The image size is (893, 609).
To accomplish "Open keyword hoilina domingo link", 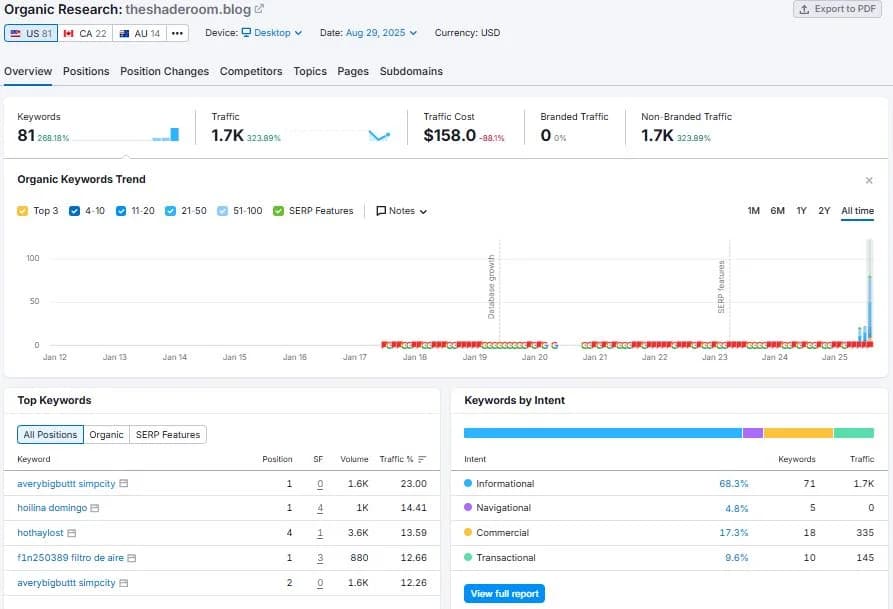I will pyautogui.click(x=52, y=508).
